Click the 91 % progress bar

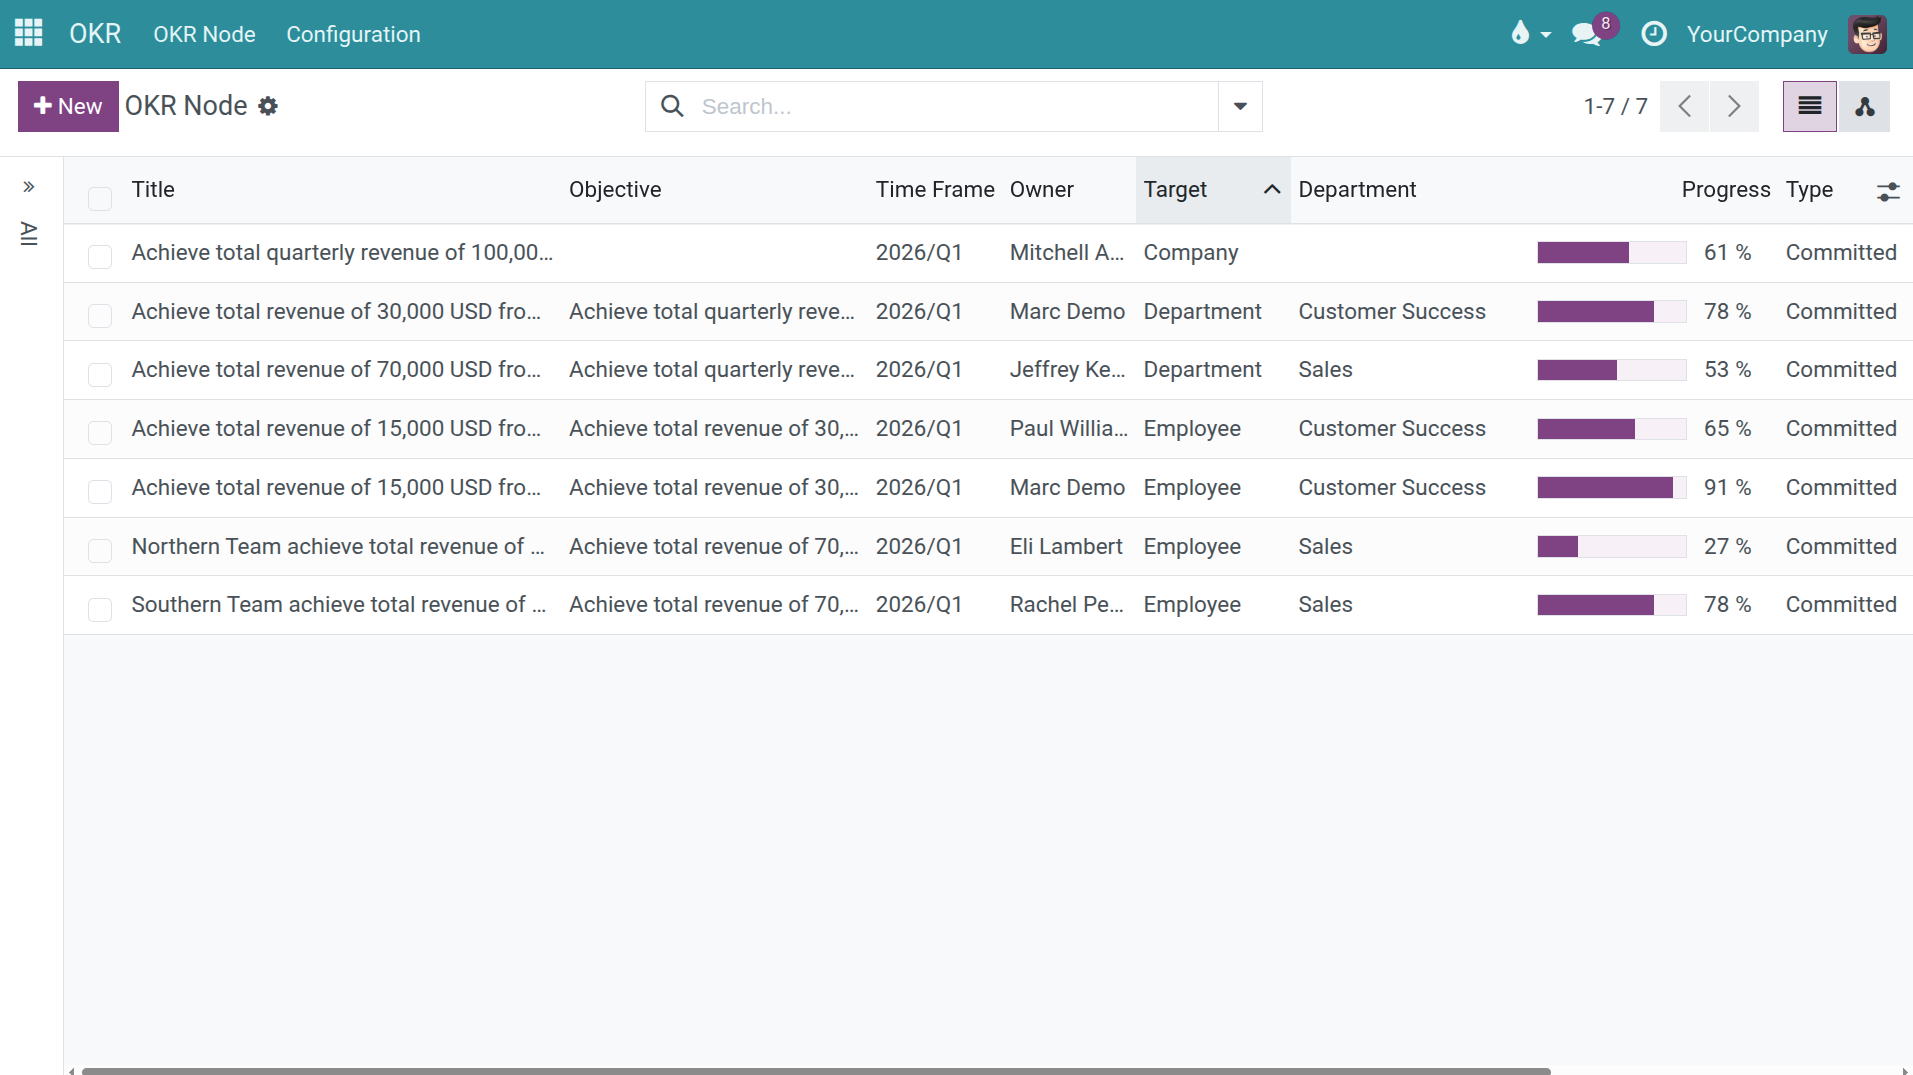click(1611, 488)
